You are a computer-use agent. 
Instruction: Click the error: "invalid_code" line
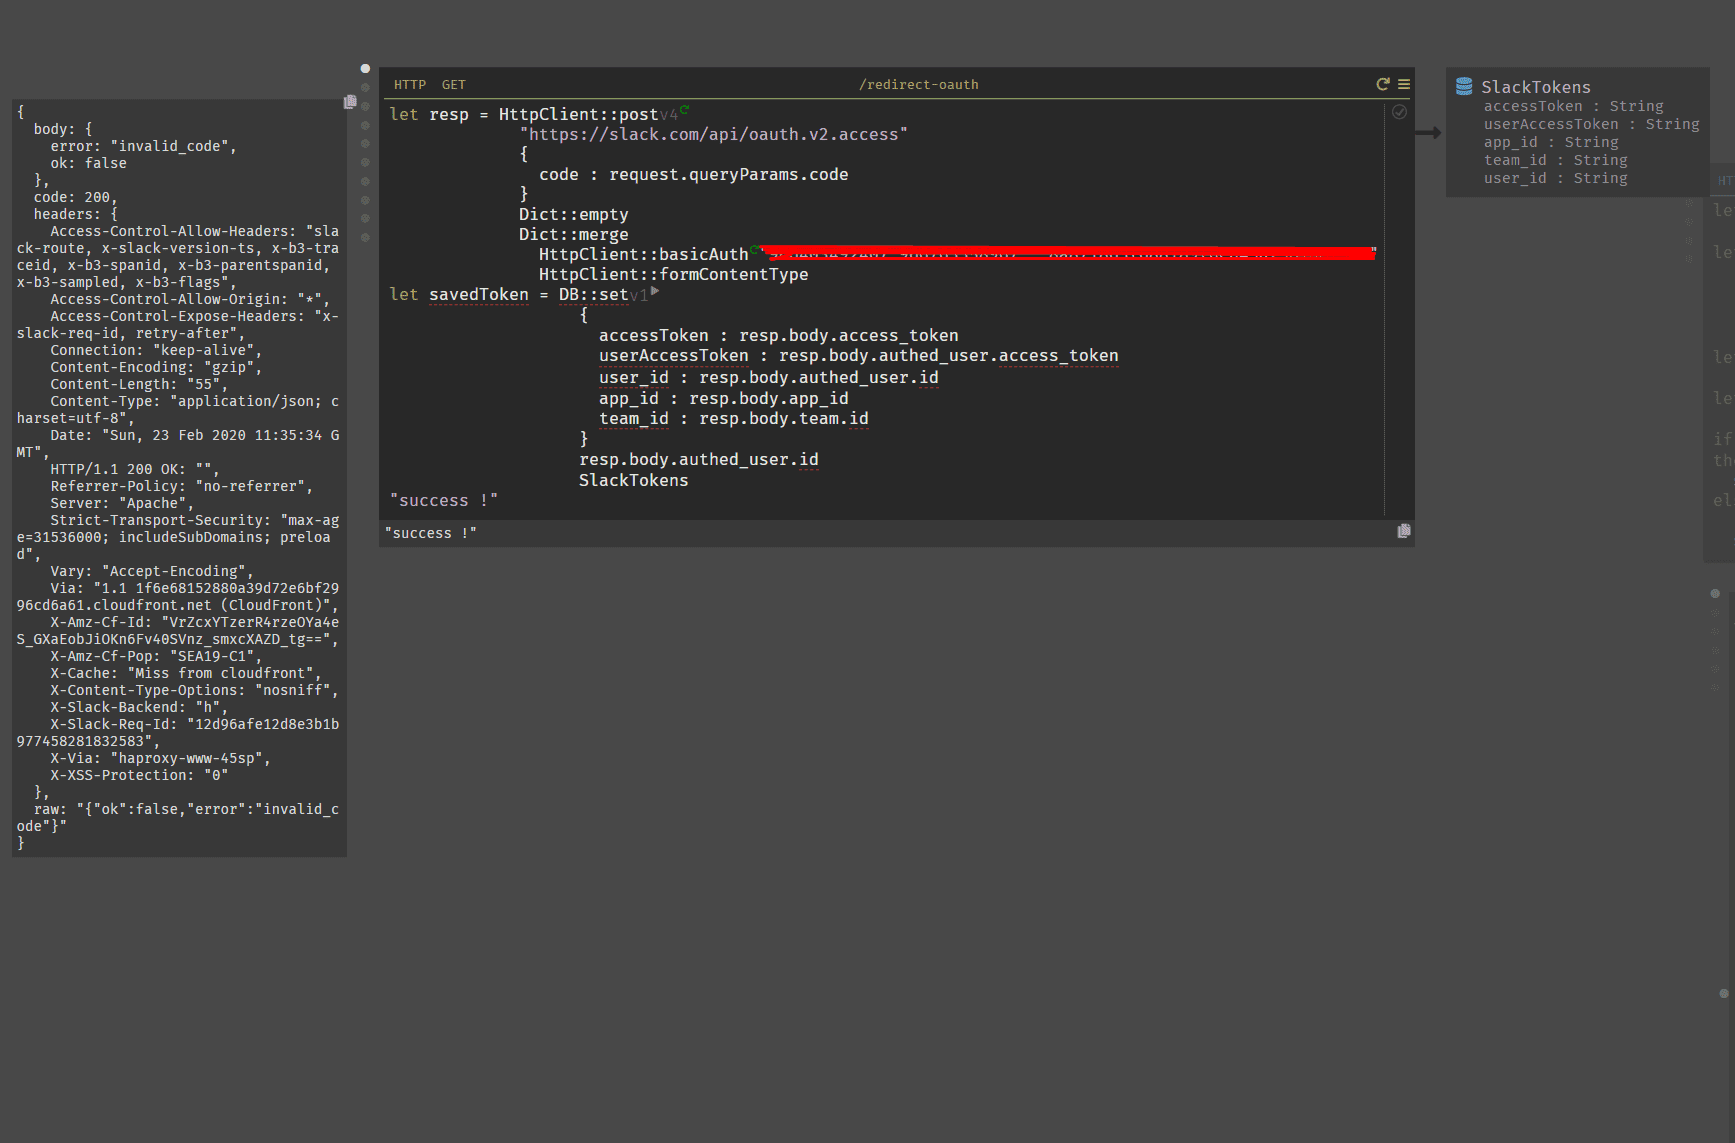coord(144,146)
